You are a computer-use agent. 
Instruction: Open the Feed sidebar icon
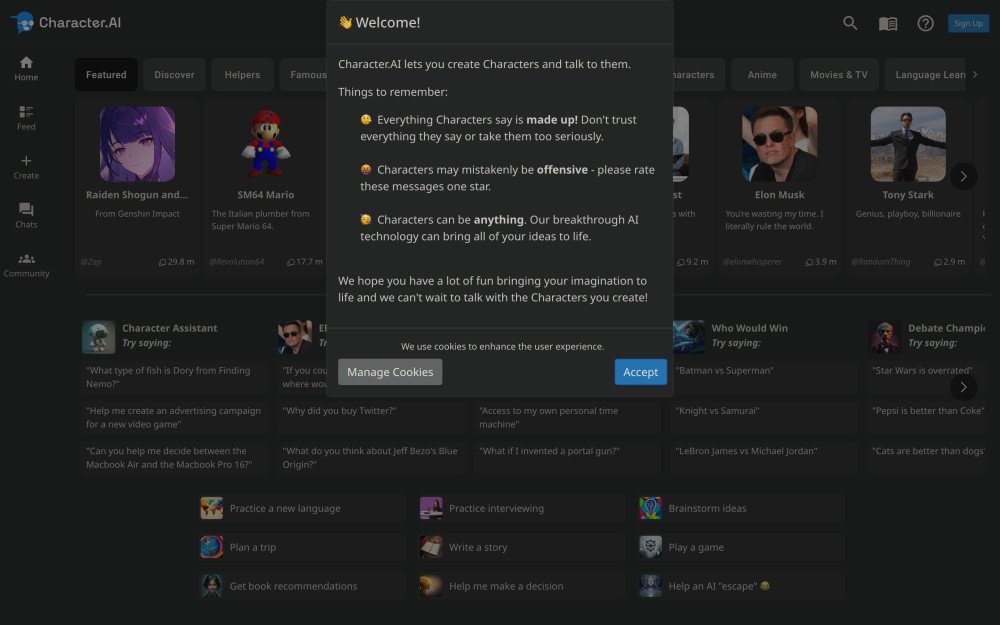click(26, 117)
